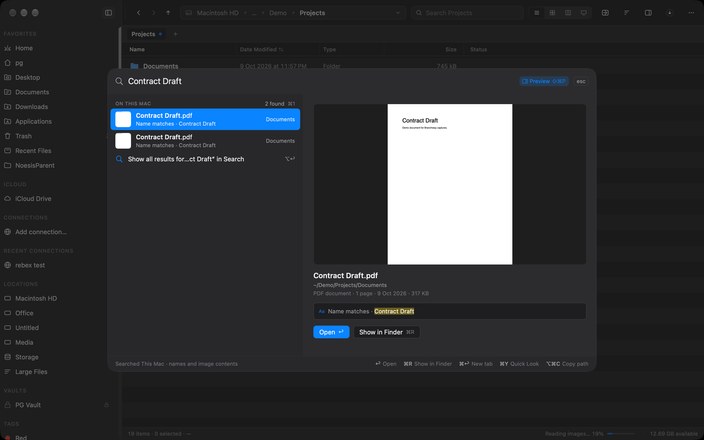
Task: Toggle the sidebar visibility icon
Action: (108, 13)
